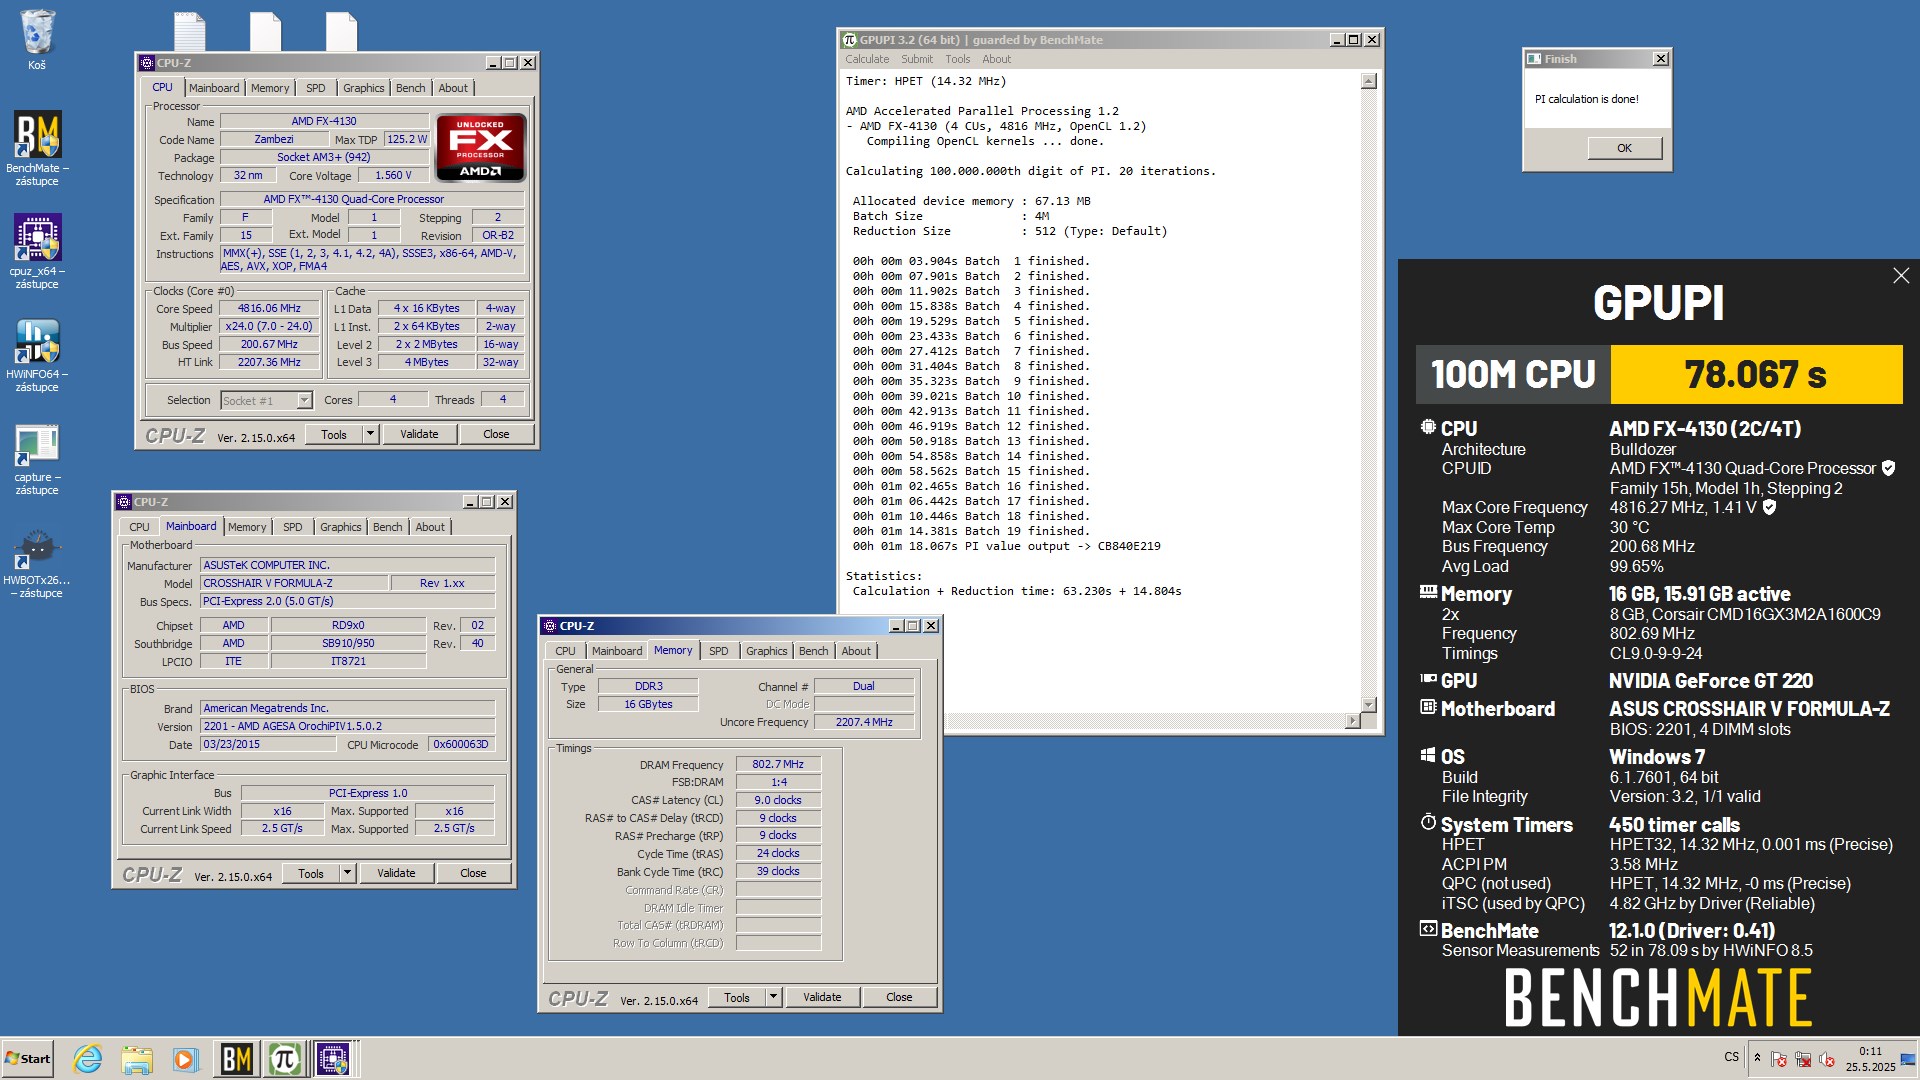
Task: Click the CS language indicator
Action: 1731,1057
